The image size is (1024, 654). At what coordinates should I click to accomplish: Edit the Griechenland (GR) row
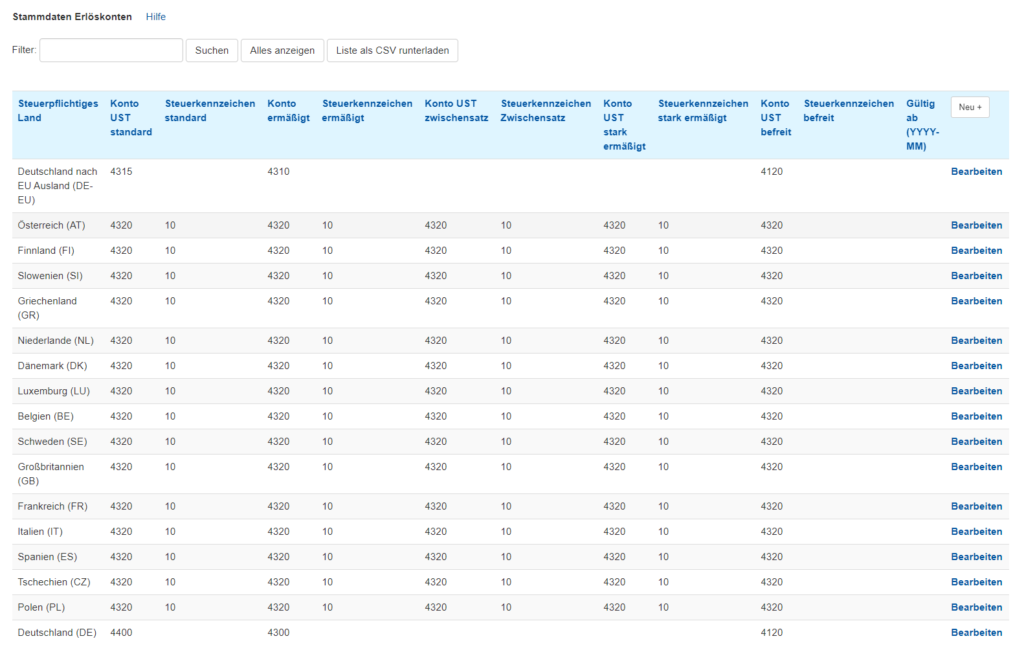(x=976, y=301)
